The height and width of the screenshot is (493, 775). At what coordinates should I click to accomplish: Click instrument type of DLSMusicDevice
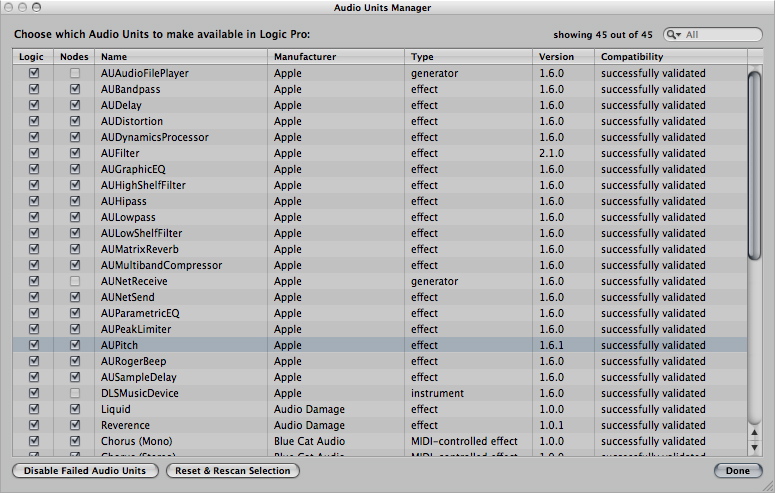437,393
